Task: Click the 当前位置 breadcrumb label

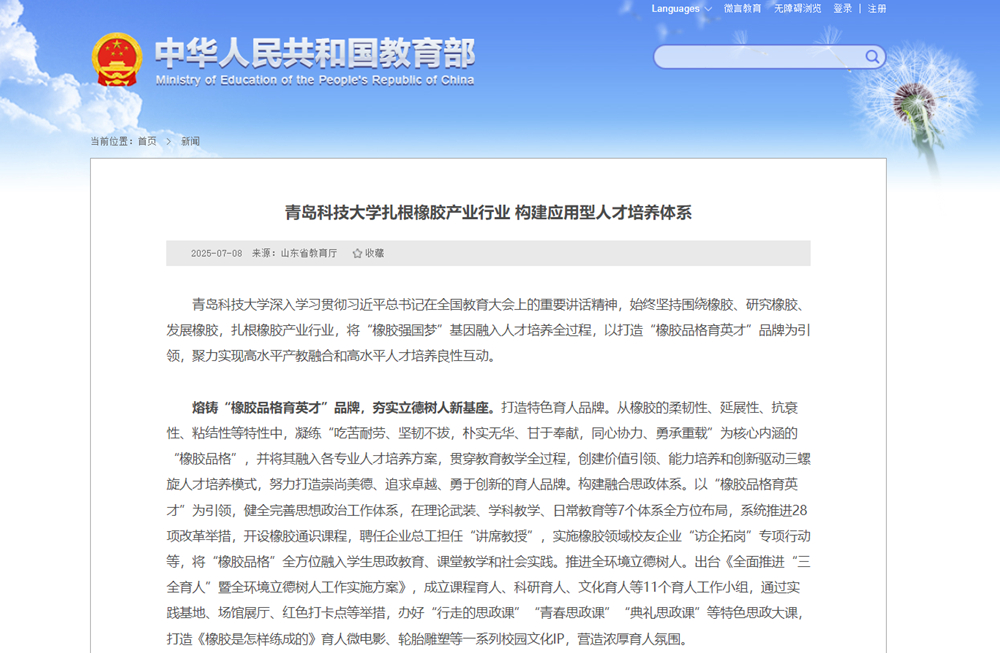Action: click(112, 141)
